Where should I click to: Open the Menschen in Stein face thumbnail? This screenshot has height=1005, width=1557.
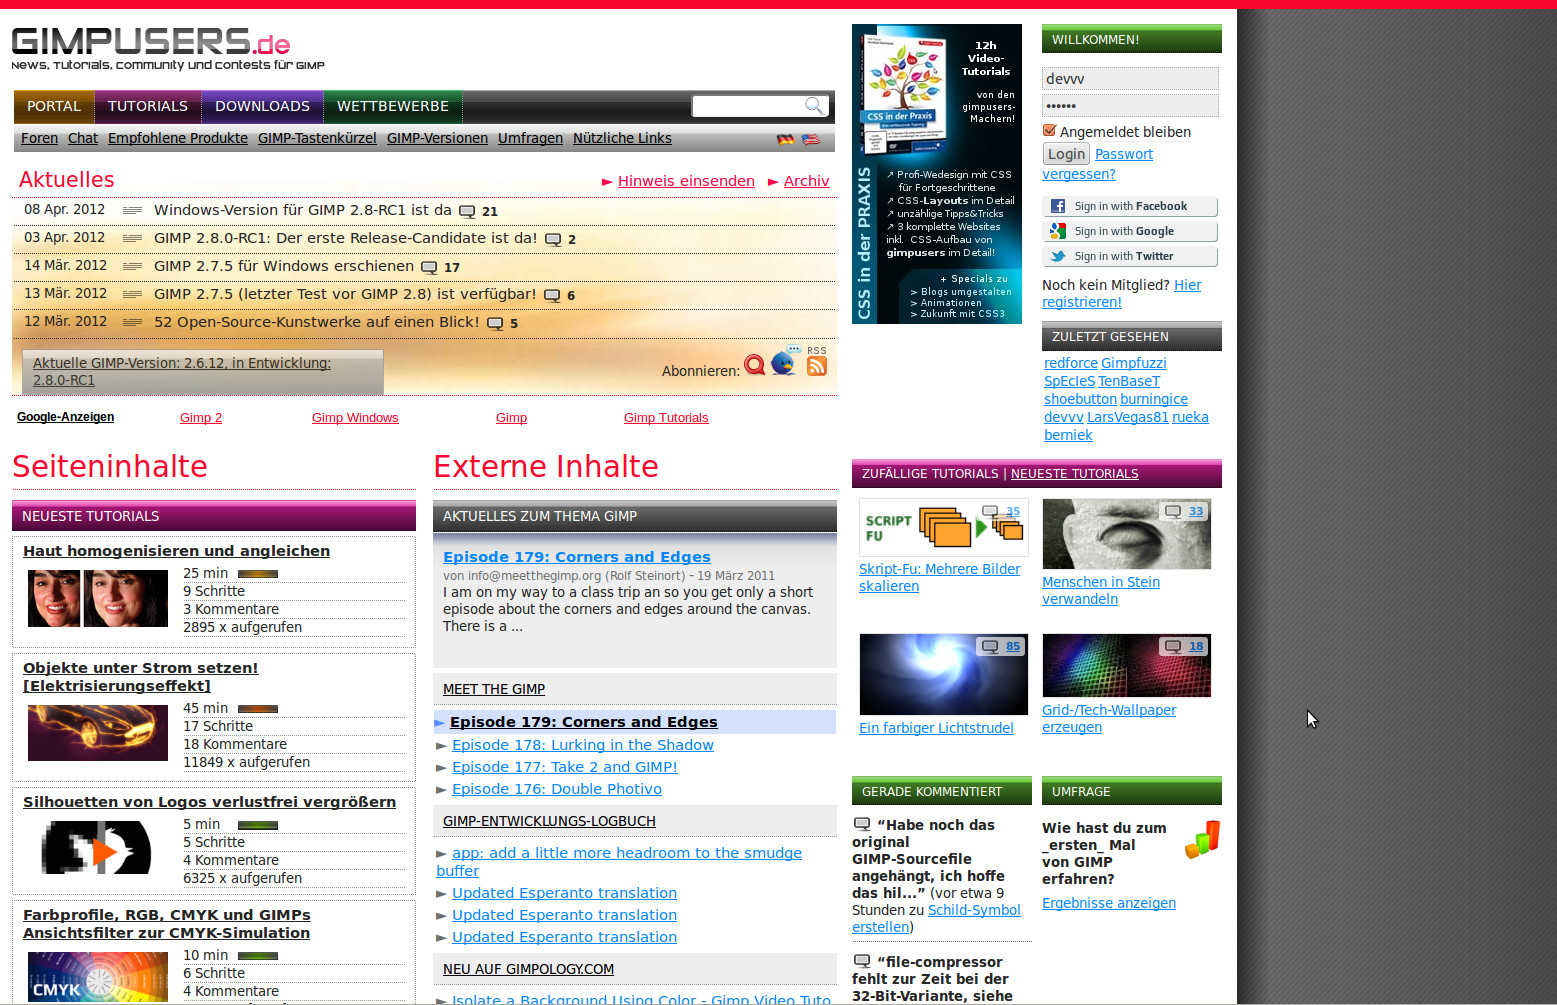click(x=1126, y=534)
